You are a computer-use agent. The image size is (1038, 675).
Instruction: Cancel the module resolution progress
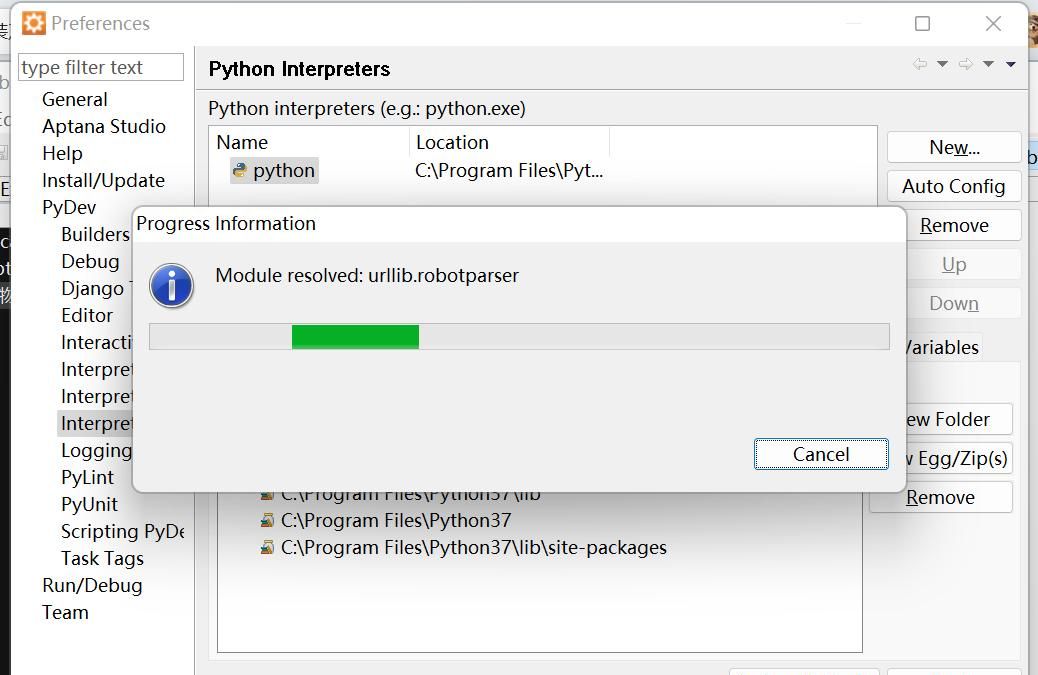click(x=820, y=453)
